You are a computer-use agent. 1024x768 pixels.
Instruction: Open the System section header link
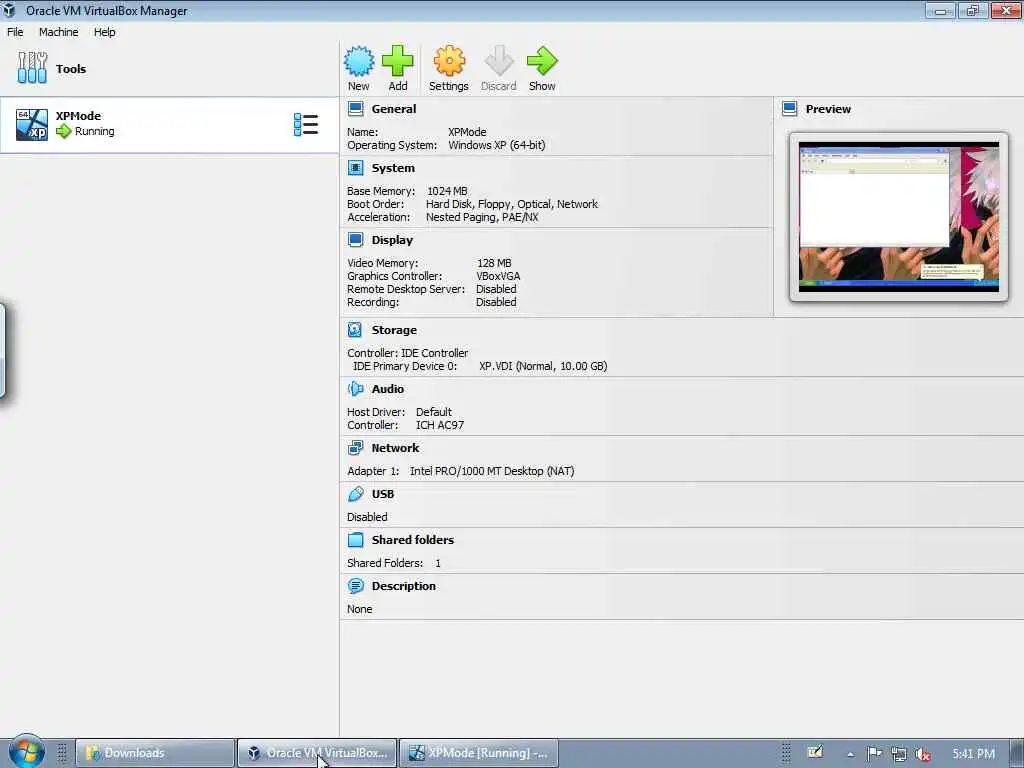pyautogui.click(x=393, y=168)
